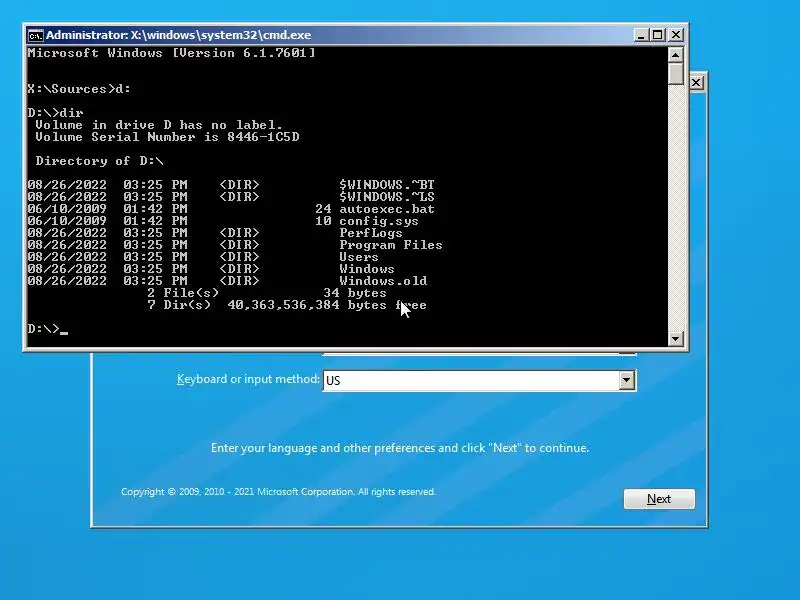Click the autoexec.bat file name

(387, 209)
